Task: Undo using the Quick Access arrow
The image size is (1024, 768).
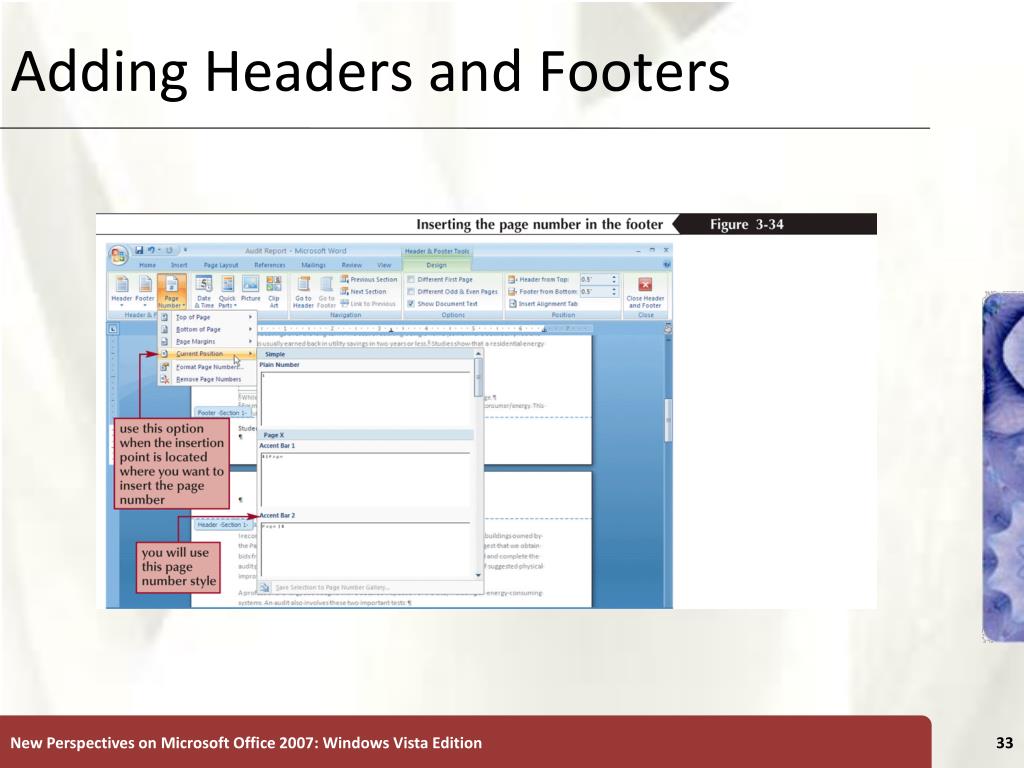Action: click(x=152, y=250)
